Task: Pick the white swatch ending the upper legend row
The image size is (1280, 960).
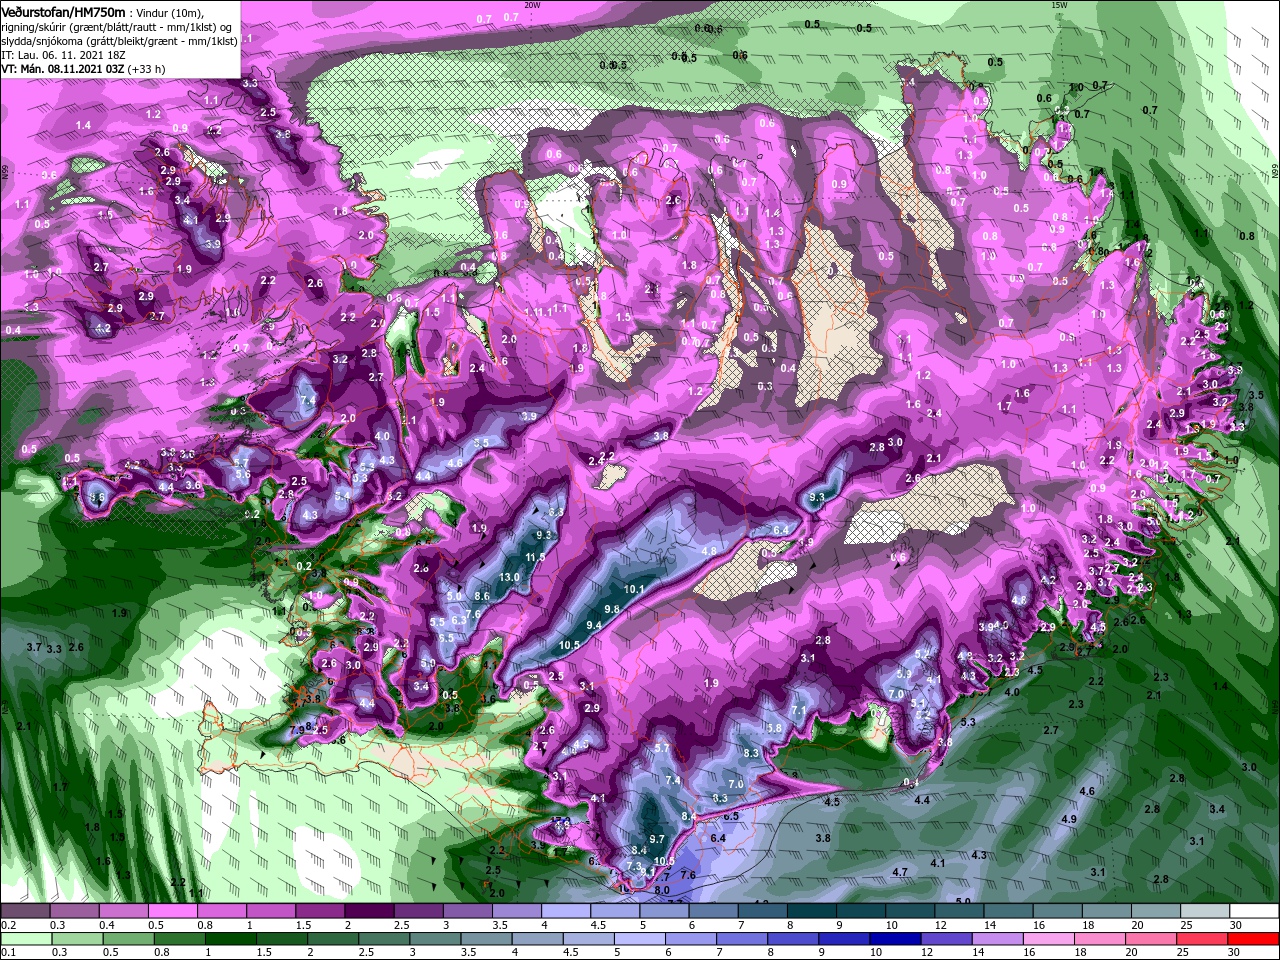Action: pyautogui.click(x=1254, y=911)
